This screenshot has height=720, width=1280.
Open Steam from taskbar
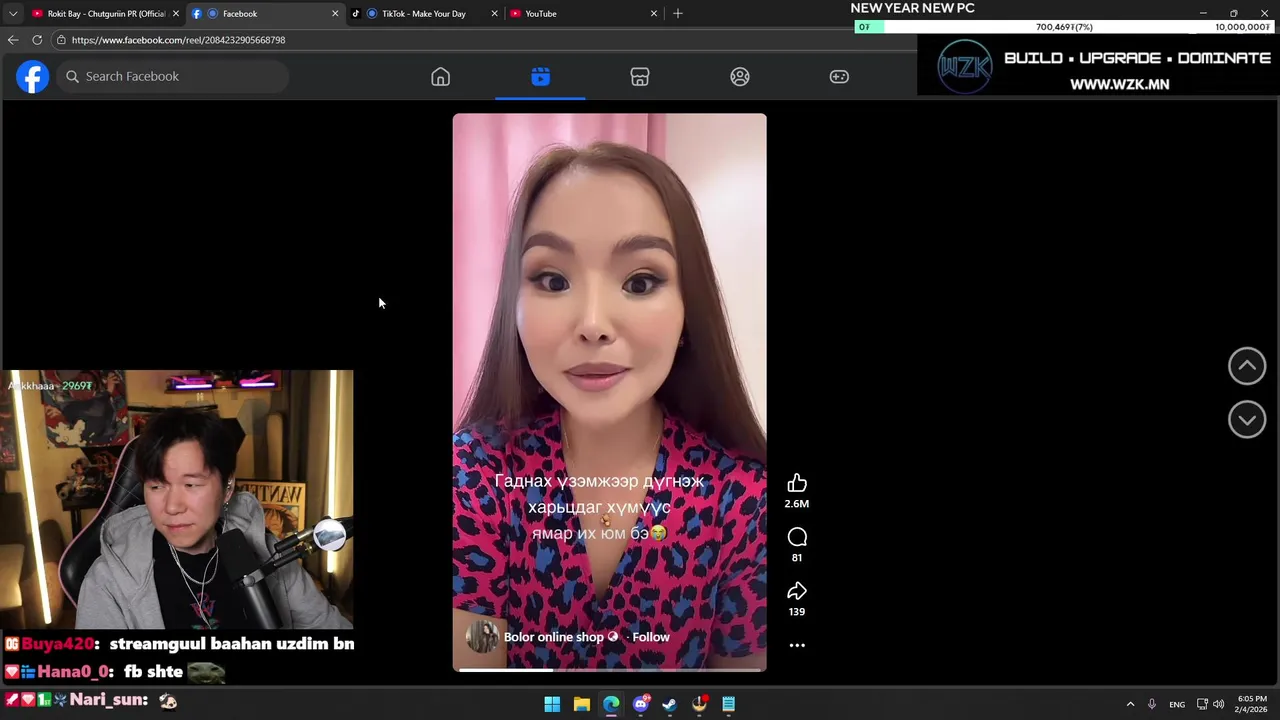[x=670, y=704]
